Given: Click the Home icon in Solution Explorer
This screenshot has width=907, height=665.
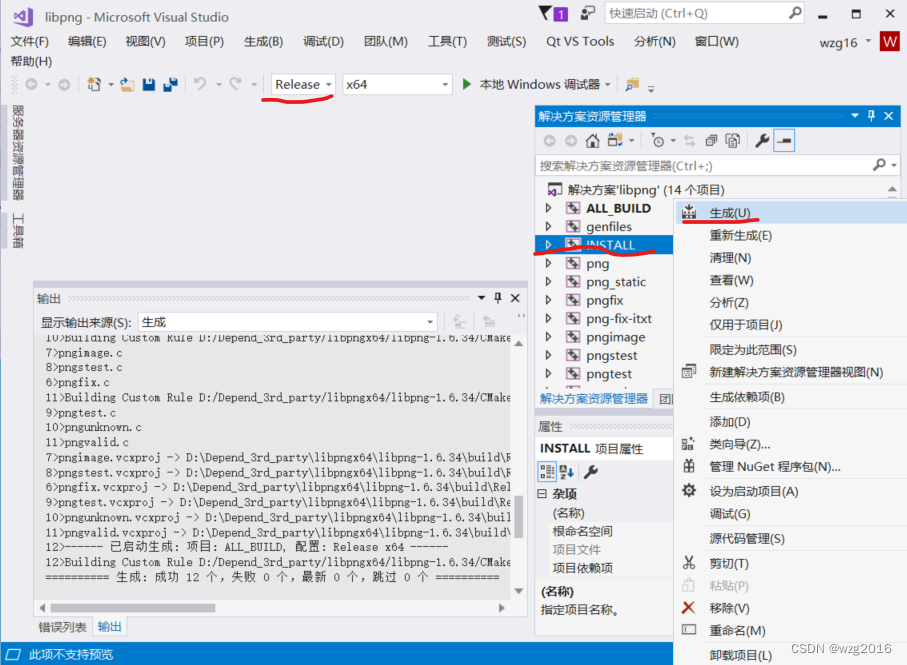Looking at the screenshot, I should (593, 142).
